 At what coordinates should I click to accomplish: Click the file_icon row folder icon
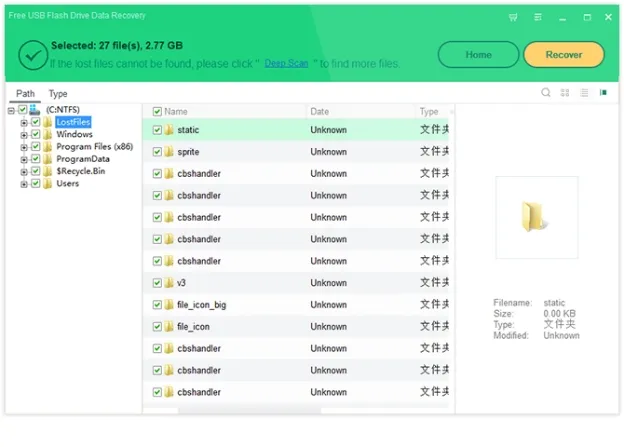point(169,326)
